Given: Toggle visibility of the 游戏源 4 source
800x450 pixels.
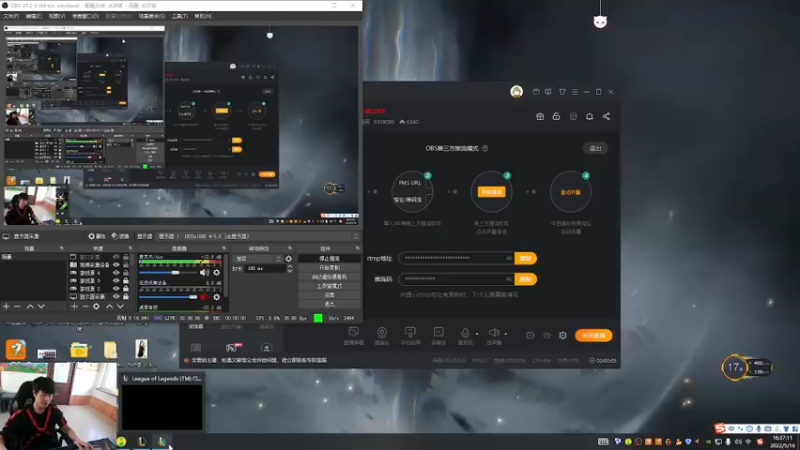Looking at the screenshot, I should 116,273.
